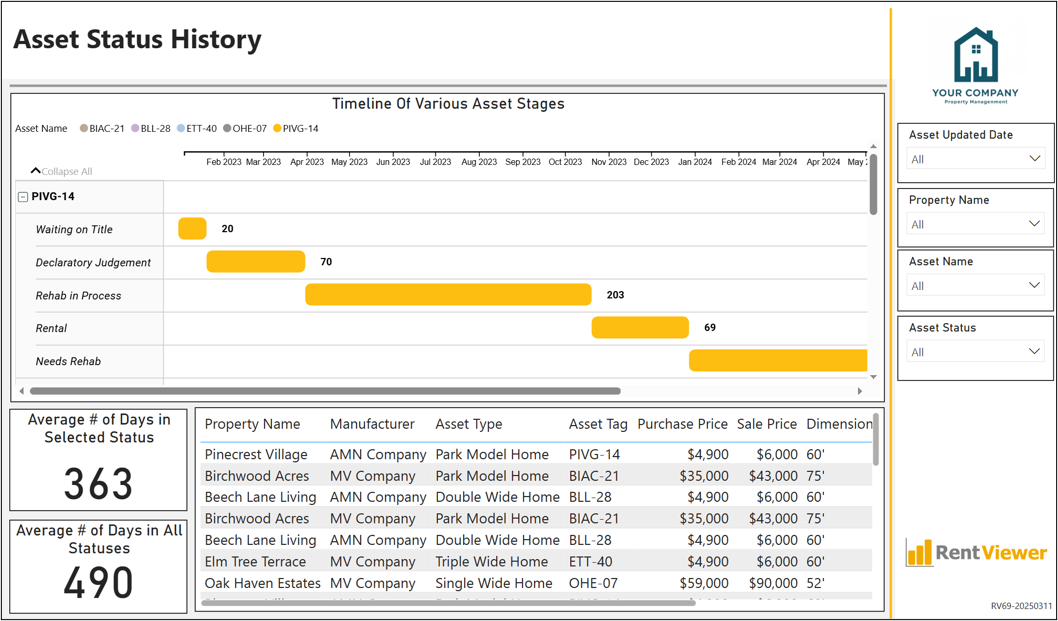Click Pinecrest Village table cell
The height and width of the screenshot is (621, 1058).
coord(256,454)
